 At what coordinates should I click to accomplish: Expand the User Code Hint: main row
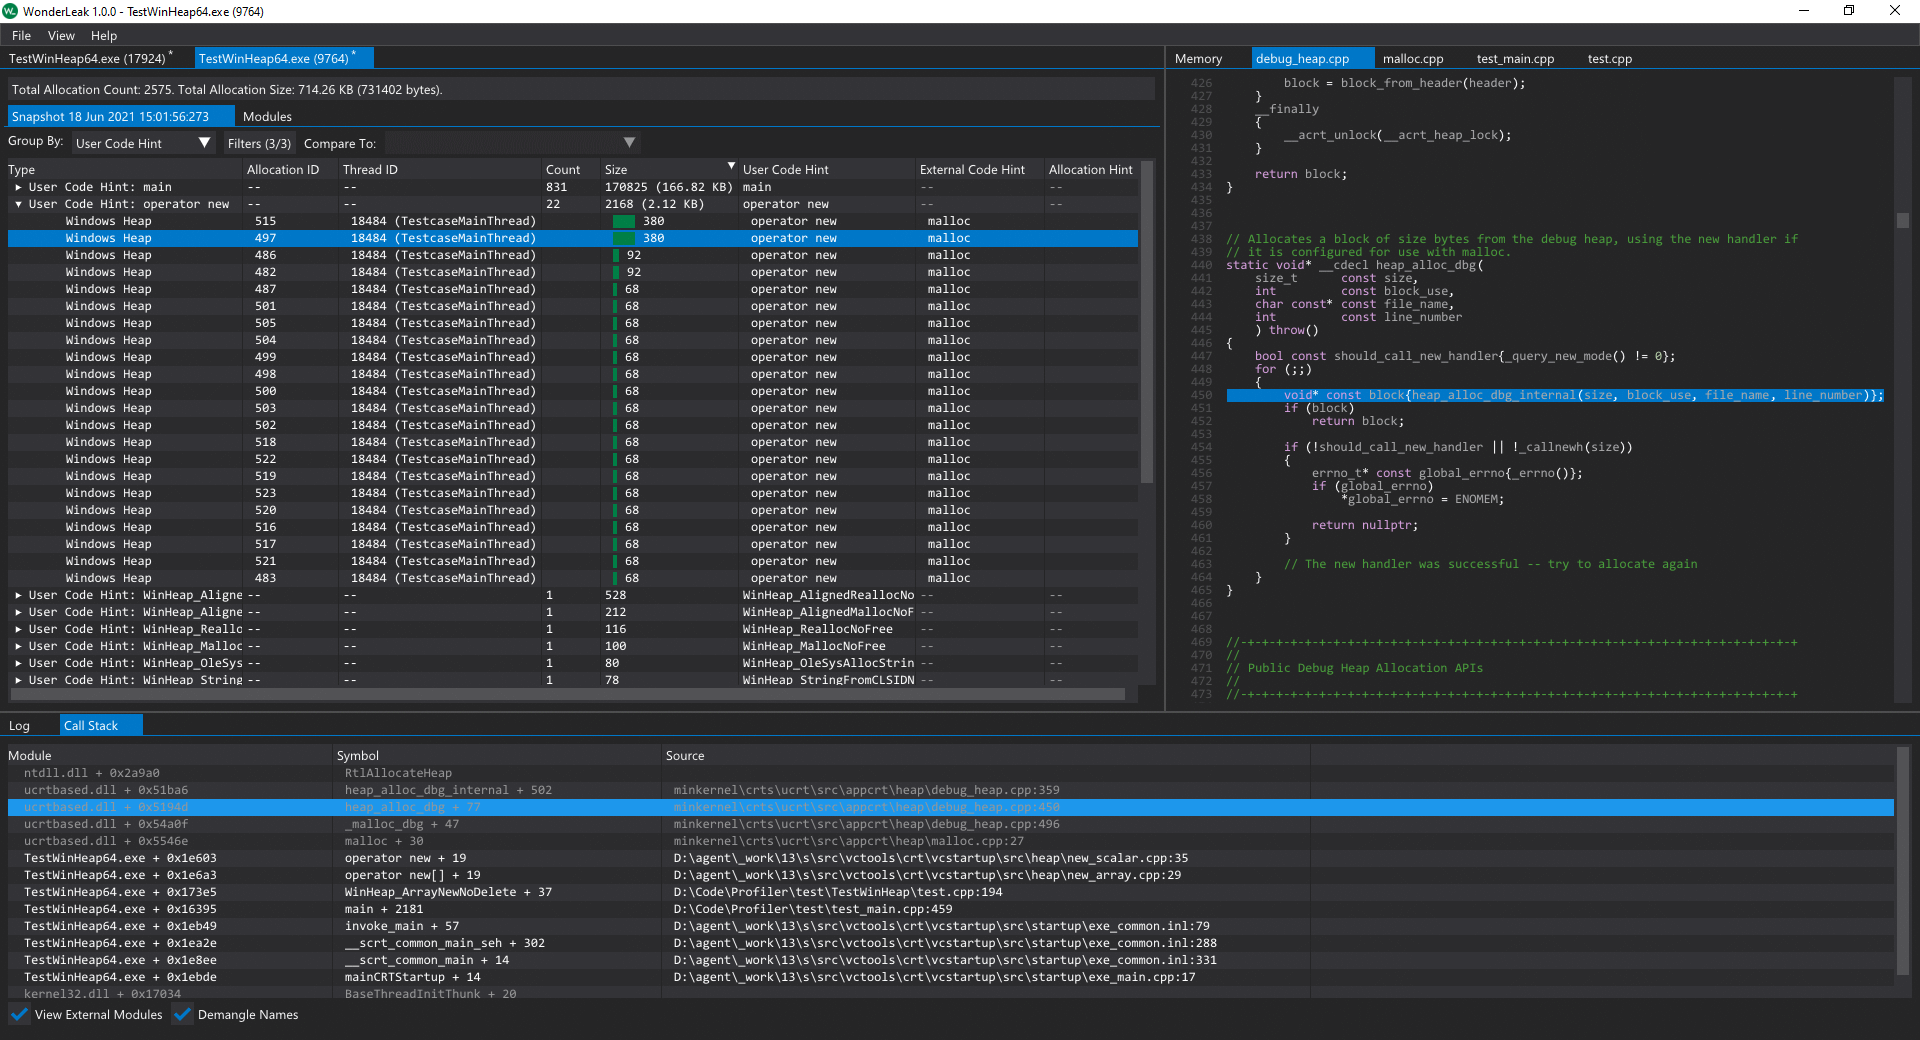click(17, 187)
